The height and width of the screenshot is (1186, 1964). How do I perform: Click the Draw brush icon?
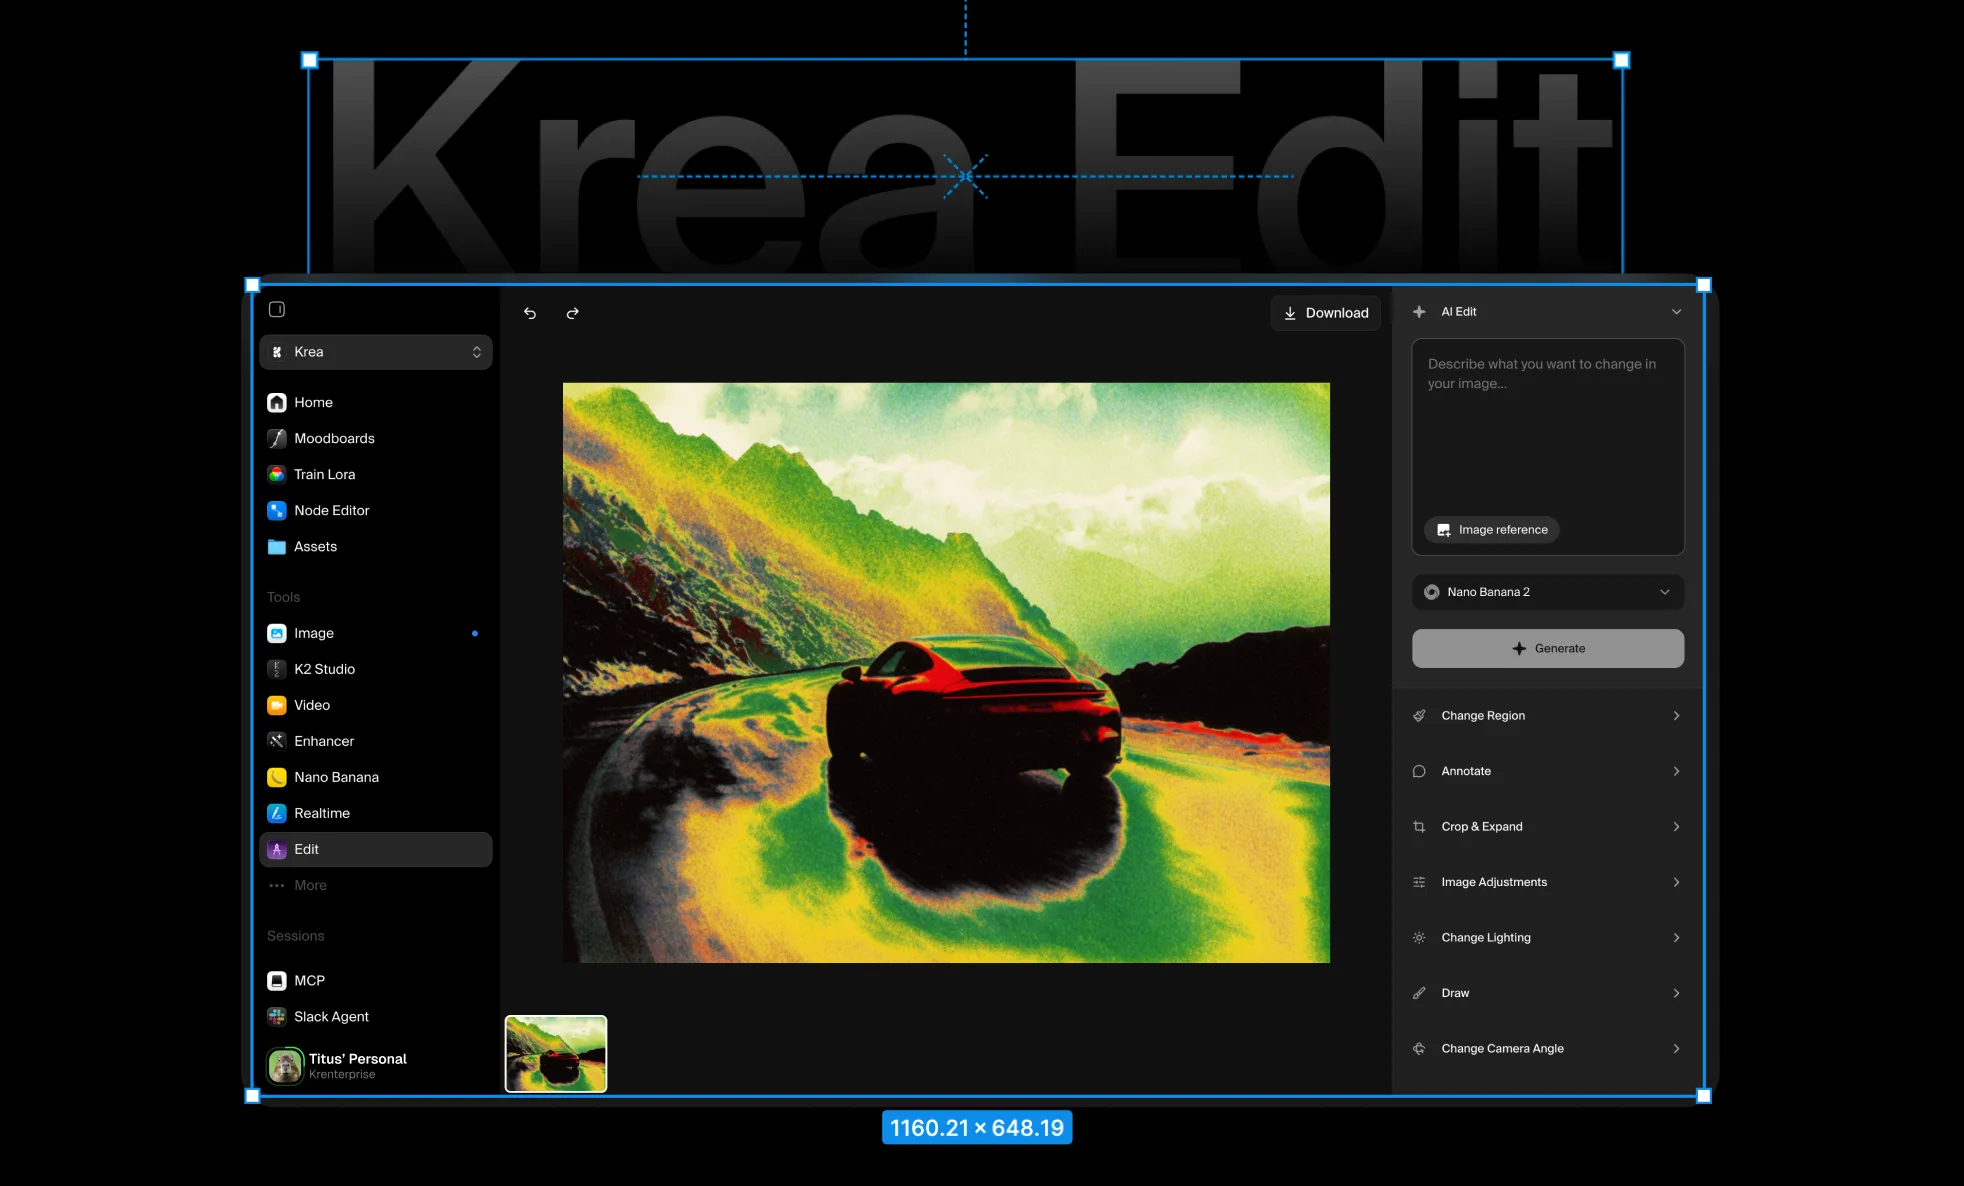1419,993
